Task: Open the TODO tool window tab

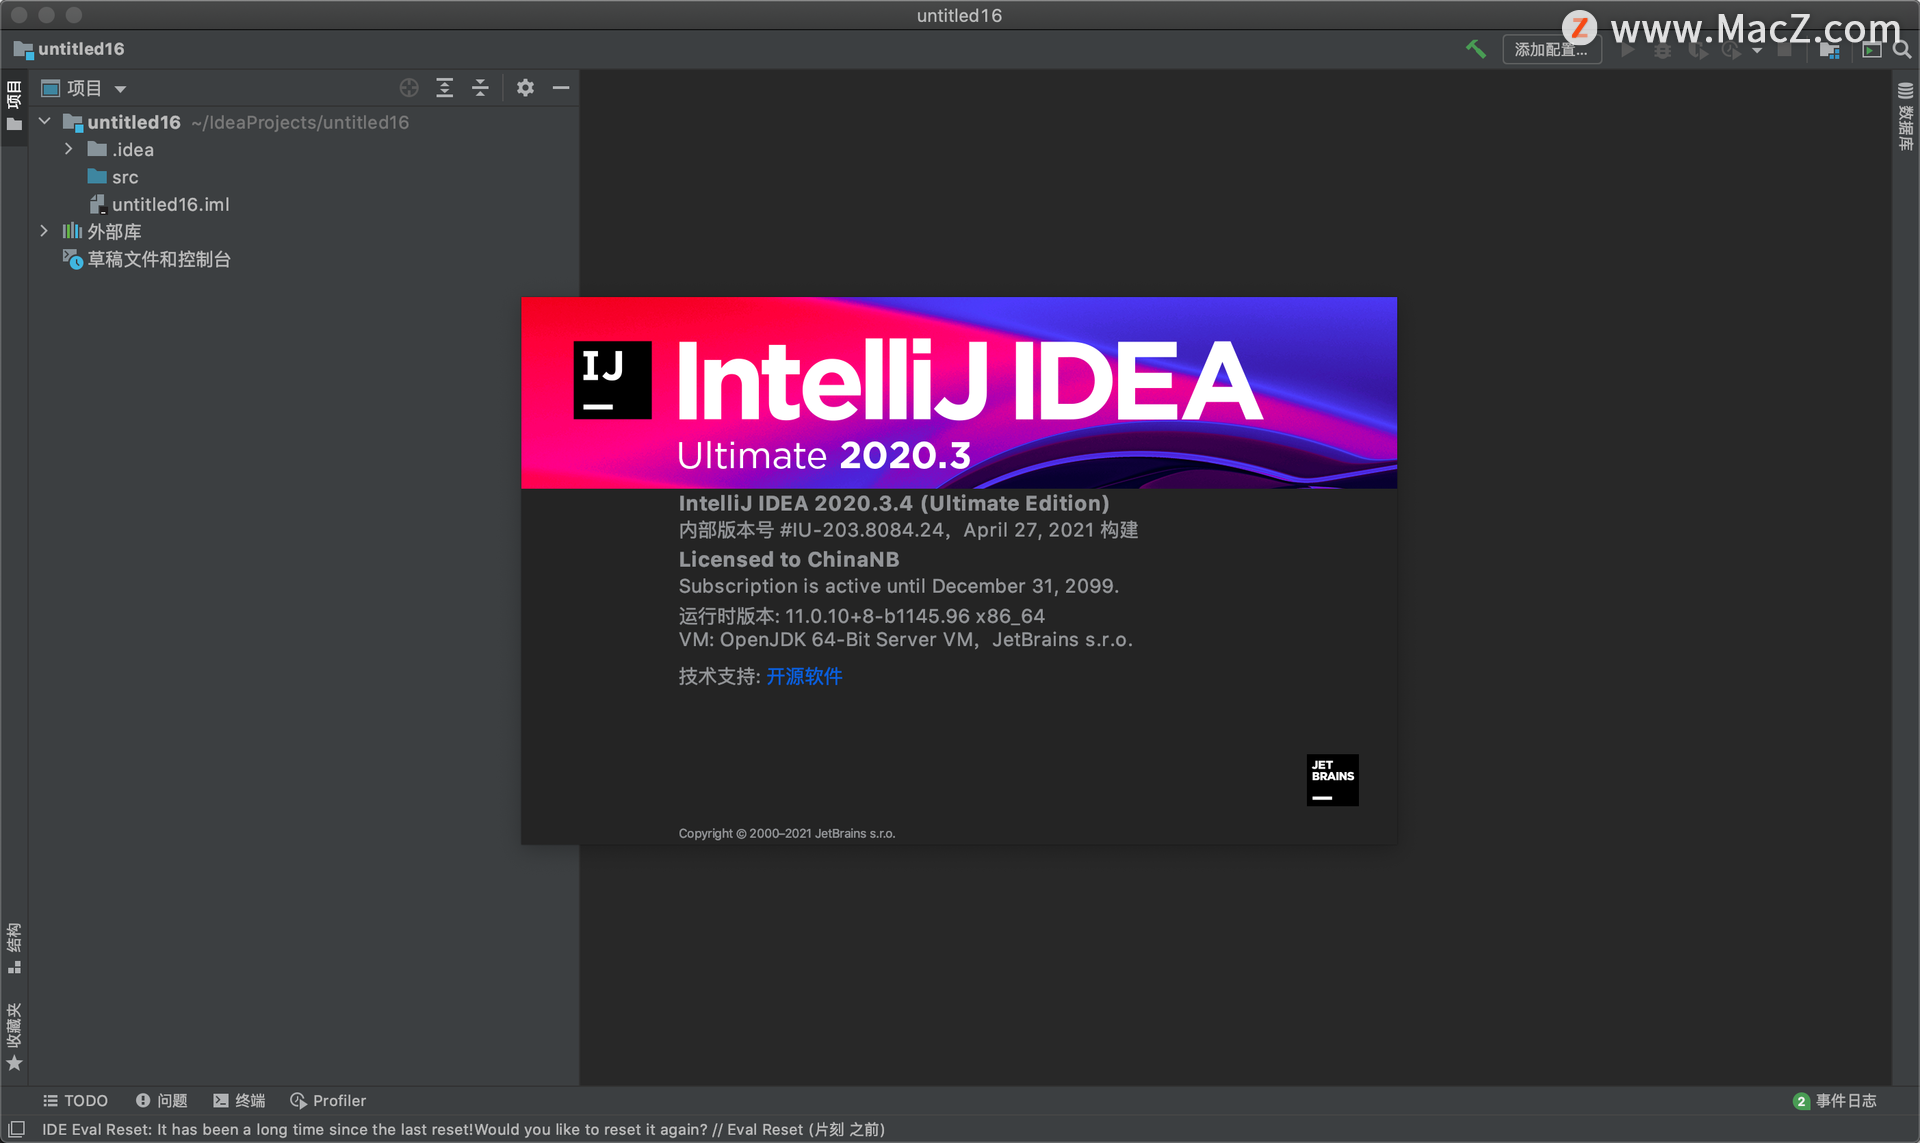Action: tap(75, 1100)
